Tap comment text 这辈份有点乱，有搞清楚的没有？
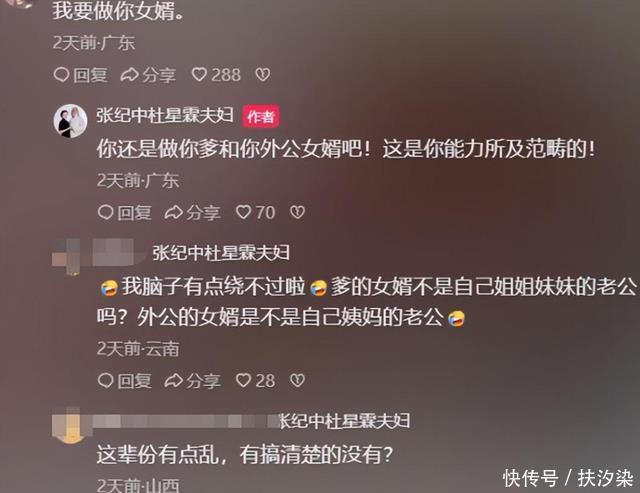Screen dimensions: 640x493 (245, 454)
